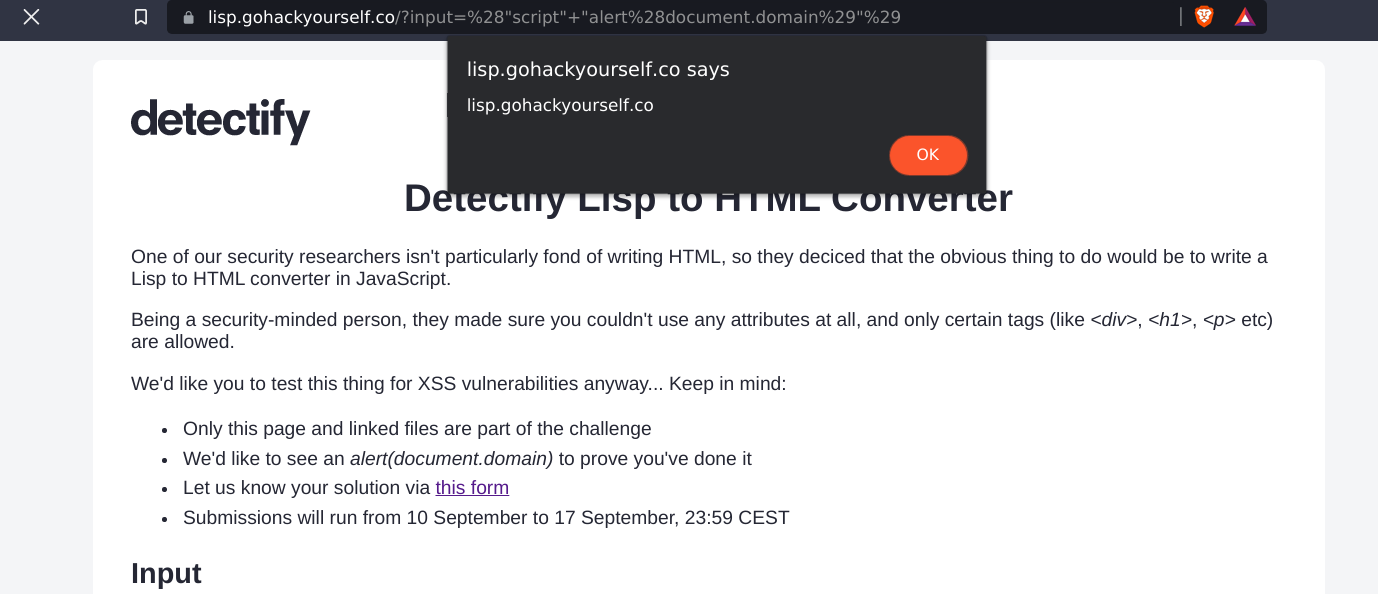Click paragraph about security researchers
The image size is (1378, 594).
(x=699, y=267)
